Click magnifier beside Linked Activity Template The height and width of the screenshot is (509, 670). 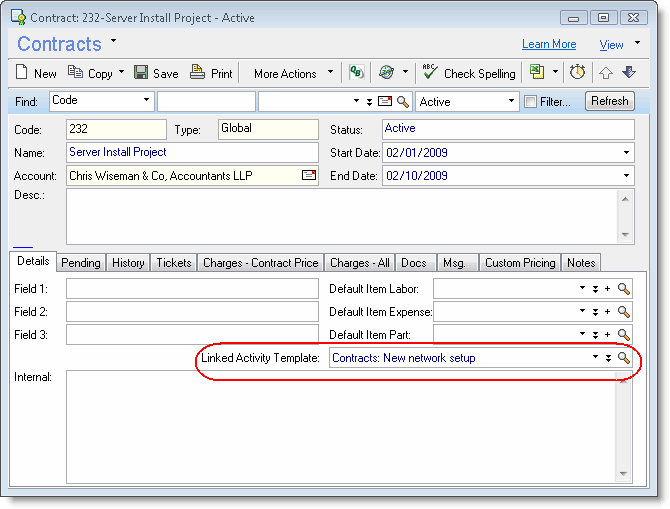tap(624, 358)
